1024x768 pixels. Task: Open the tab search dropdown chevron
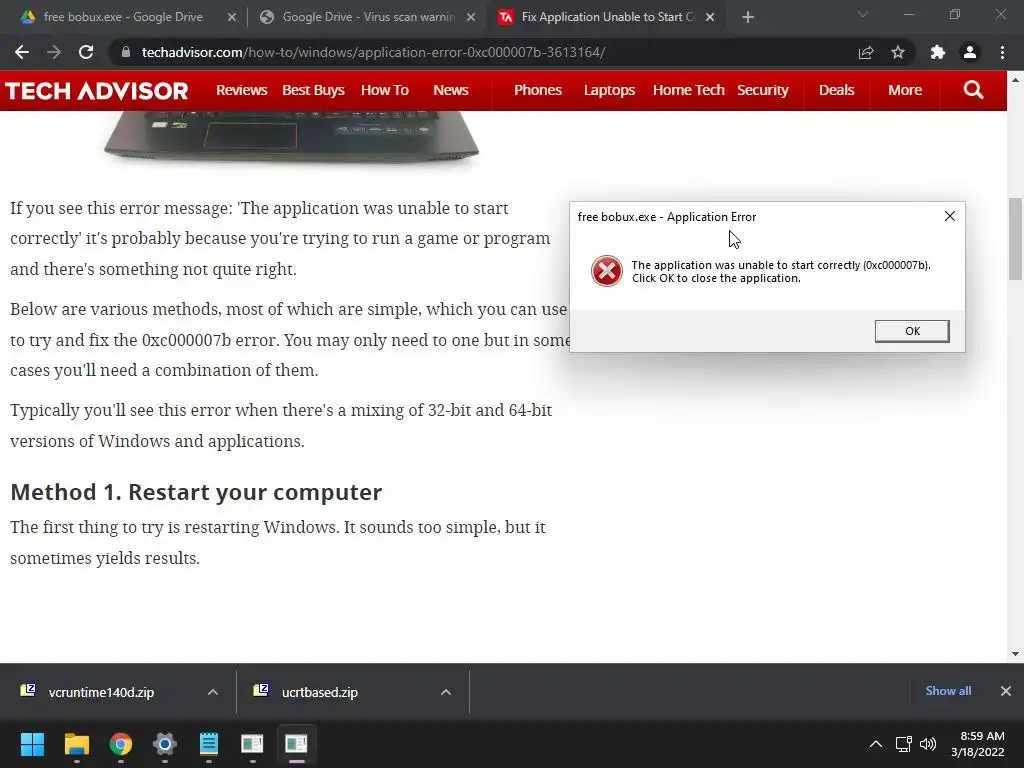click(863, 14)
